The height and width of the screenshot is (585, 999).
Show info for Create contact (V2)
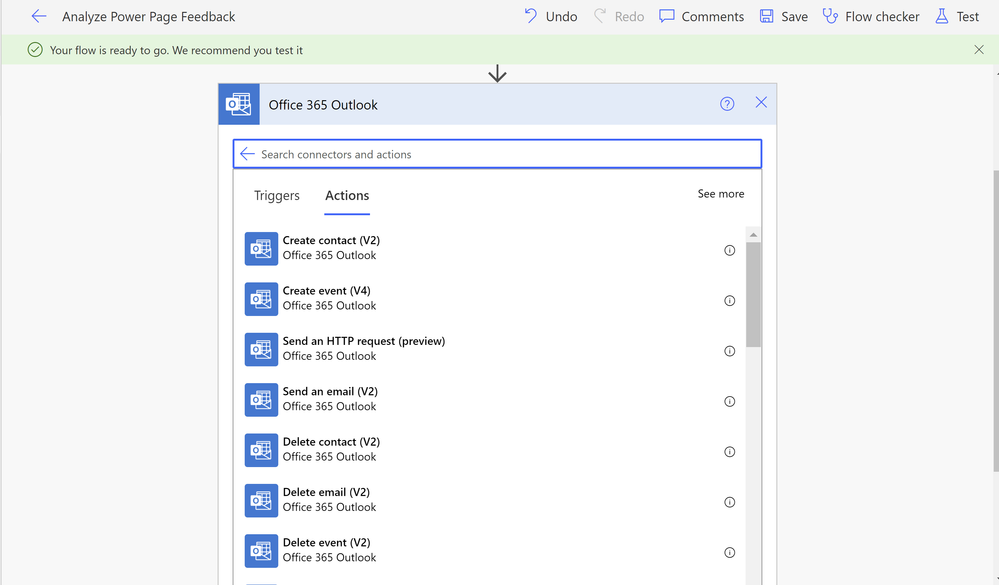pyautogui.click(x=729, y=250)
